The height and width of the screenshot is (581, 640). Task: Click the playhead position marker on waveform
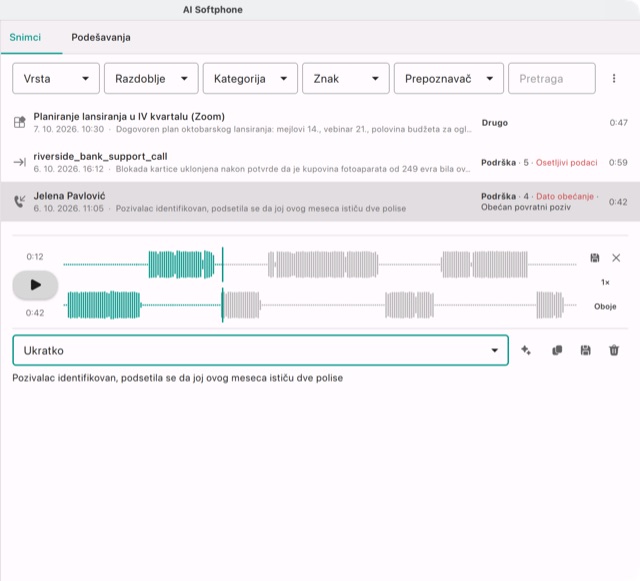[x=222, y=285]
